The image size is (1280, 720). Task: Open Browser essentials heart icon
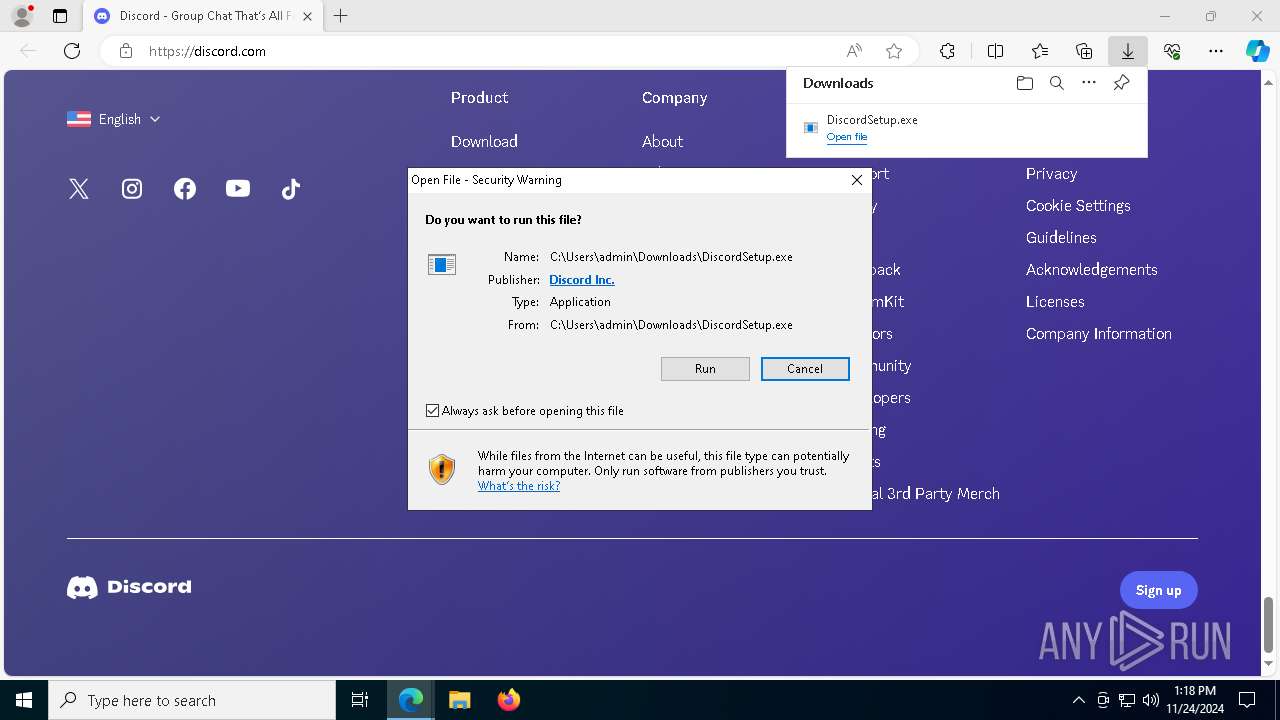pos(1172,51)
